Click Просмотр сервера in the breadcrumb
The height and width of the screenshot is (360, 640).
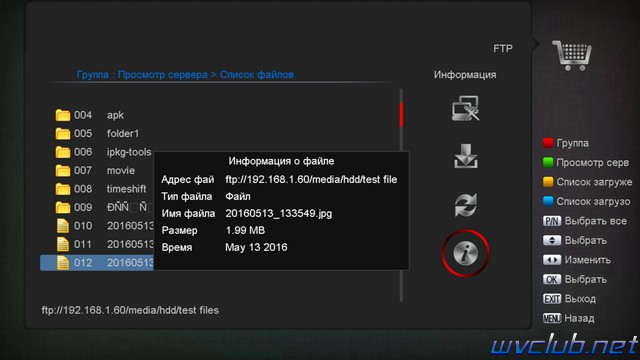(x=162, y=75)
